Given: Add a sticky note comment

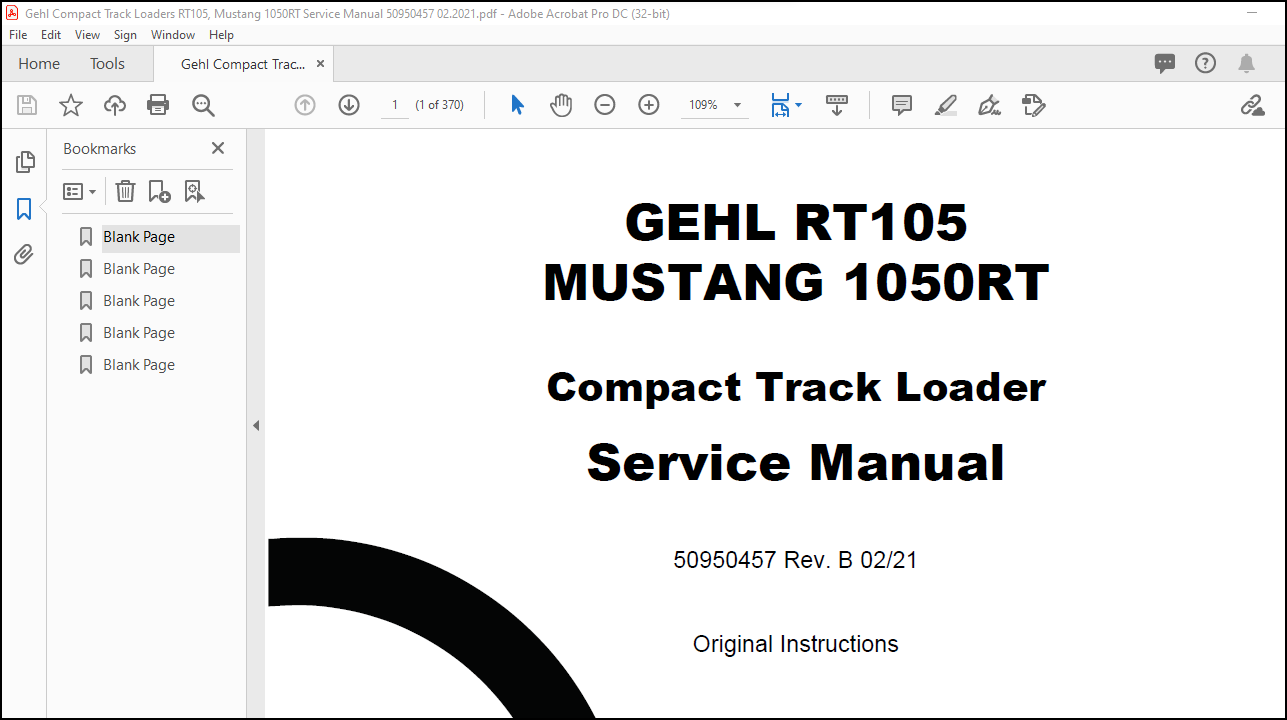Looking at the screenshot, I should click(x=902, y=105).
